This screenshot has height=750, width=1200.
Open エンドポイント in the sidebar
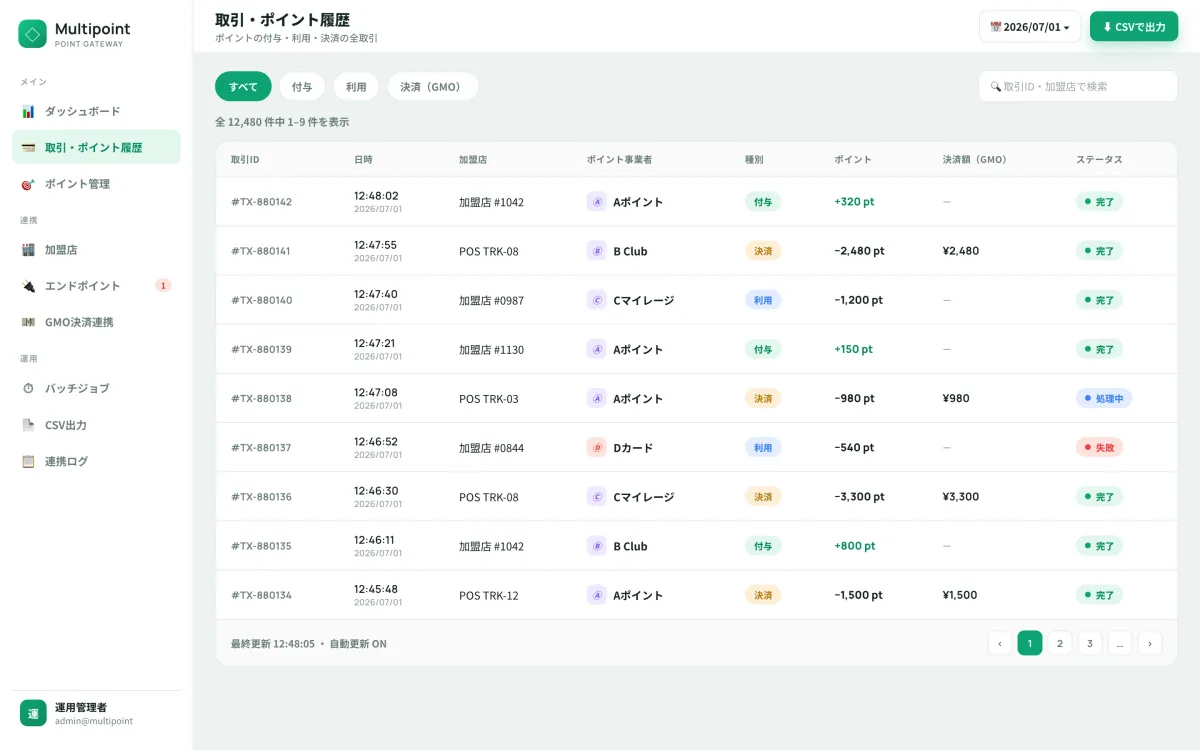pos(96,286)
